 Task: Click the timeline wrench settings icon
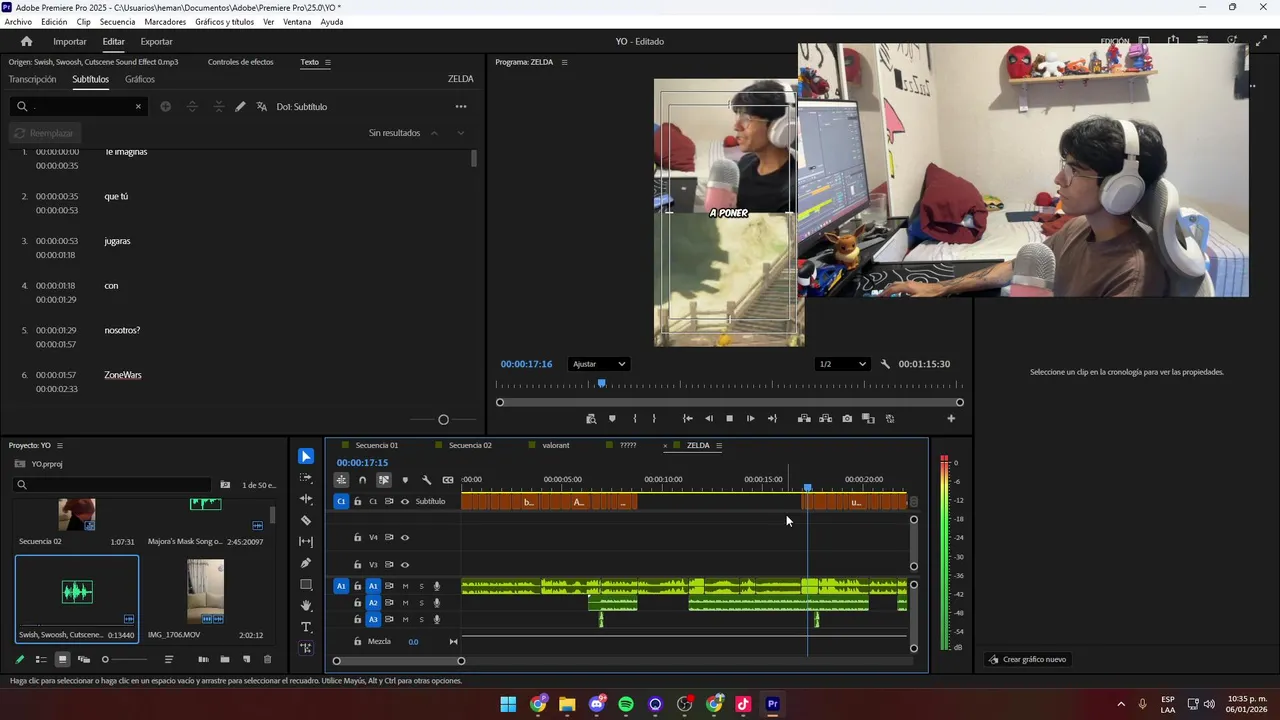(x=426, y=480)
